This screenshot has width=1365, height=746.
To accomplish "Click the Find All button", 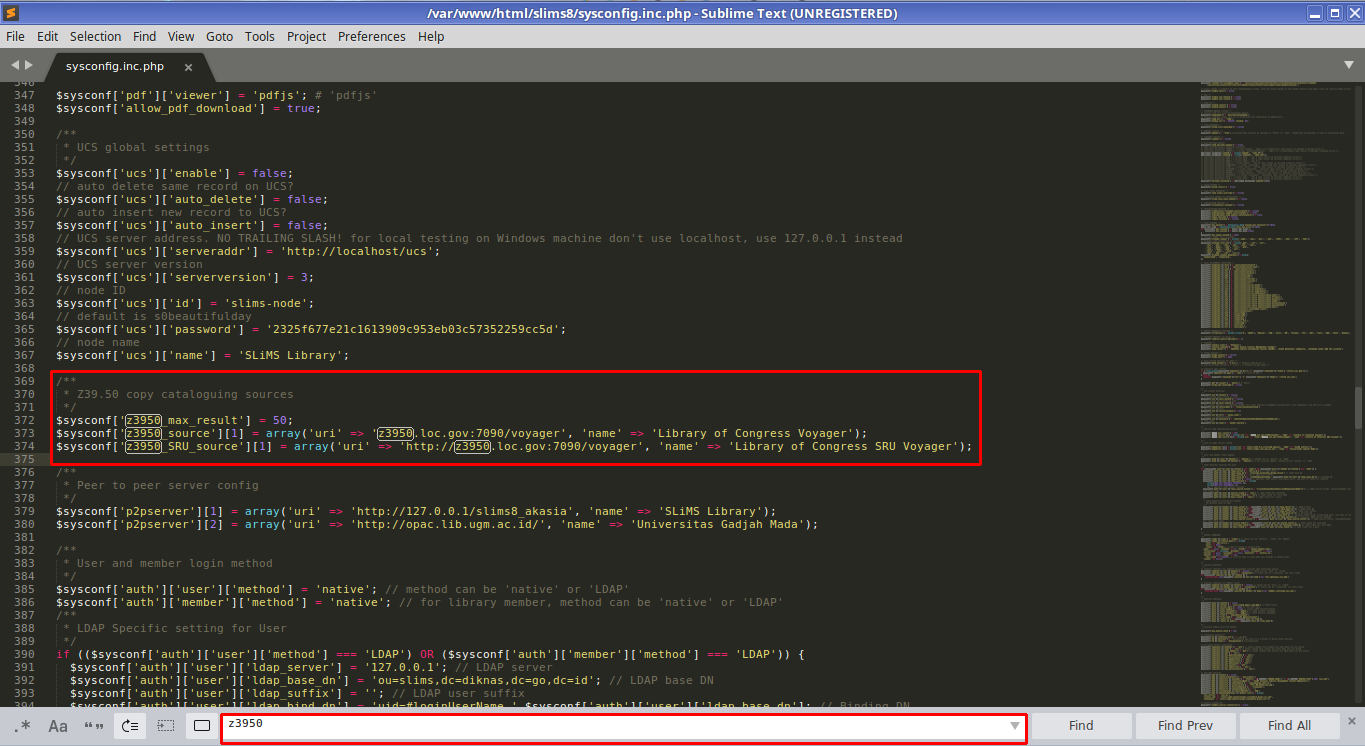I will pos(1289,726).
